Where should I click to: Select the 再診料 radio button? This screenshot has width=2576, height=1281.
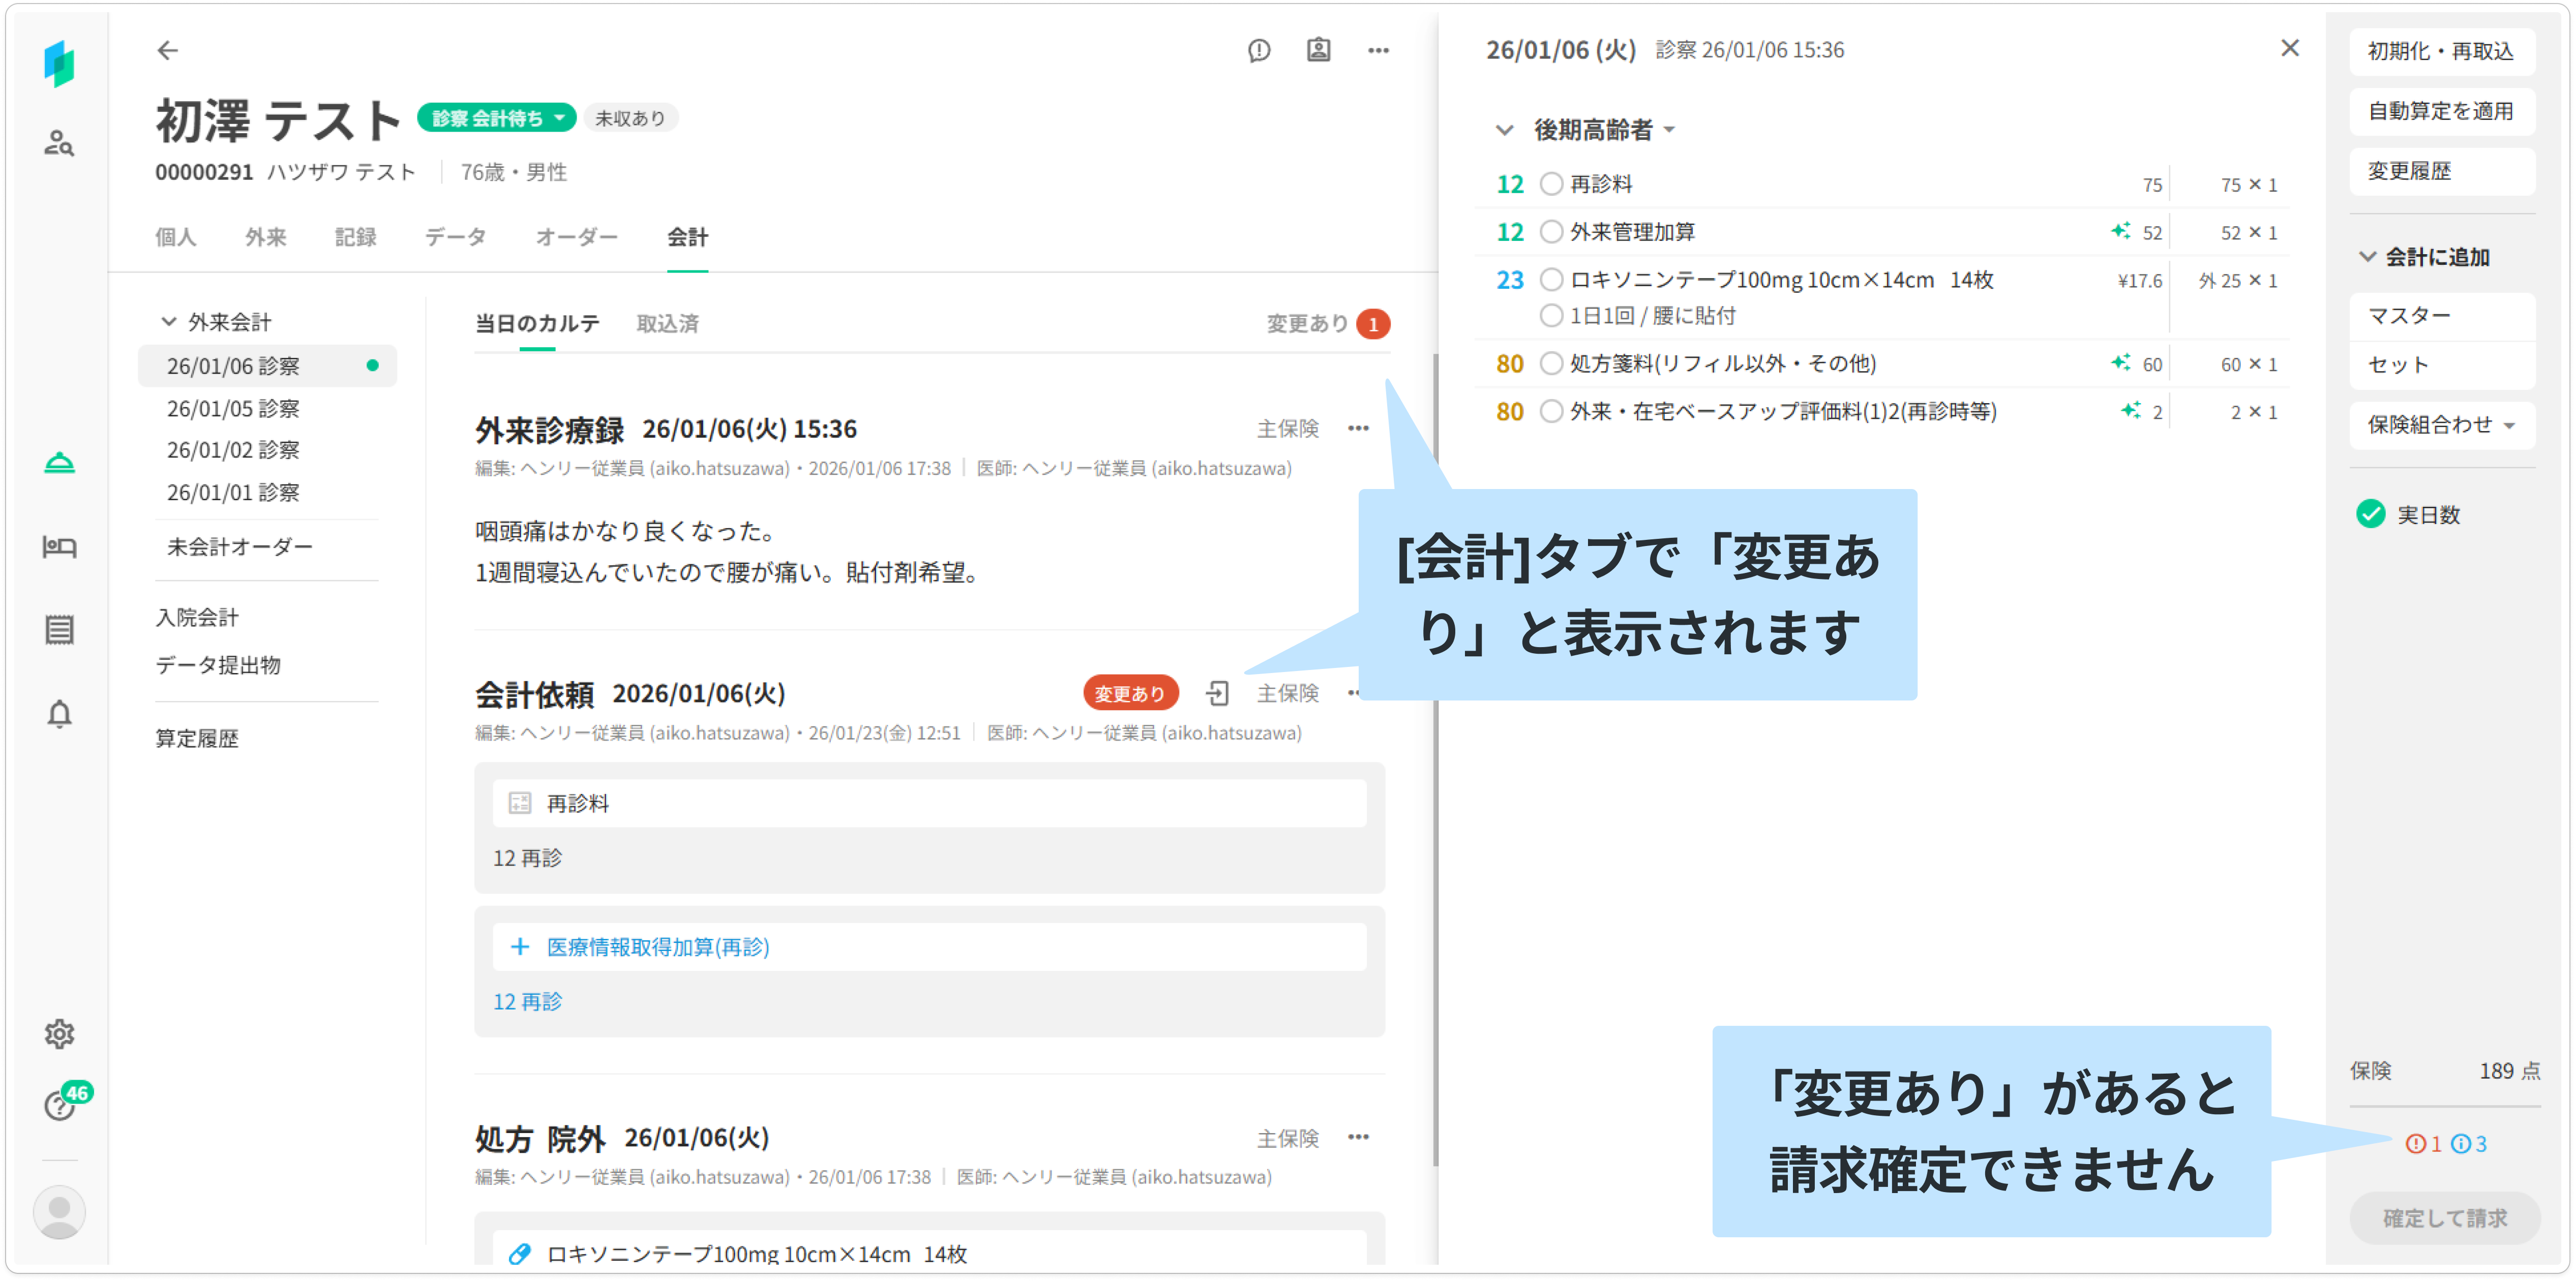[x=1551, y=184]
